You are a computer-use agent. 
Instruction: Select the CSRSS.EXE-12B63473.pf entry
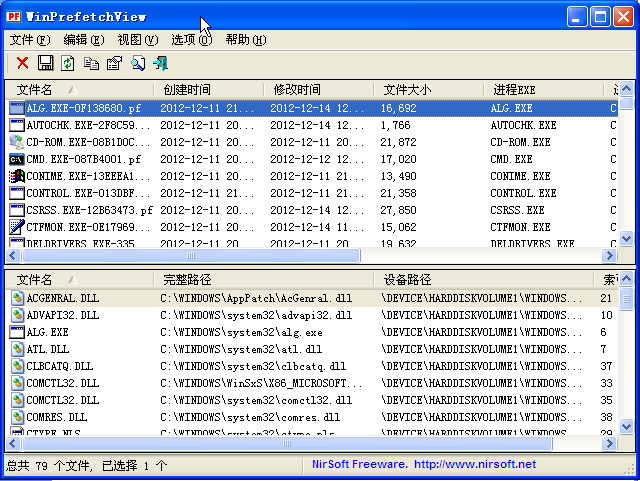coord(313,210)
